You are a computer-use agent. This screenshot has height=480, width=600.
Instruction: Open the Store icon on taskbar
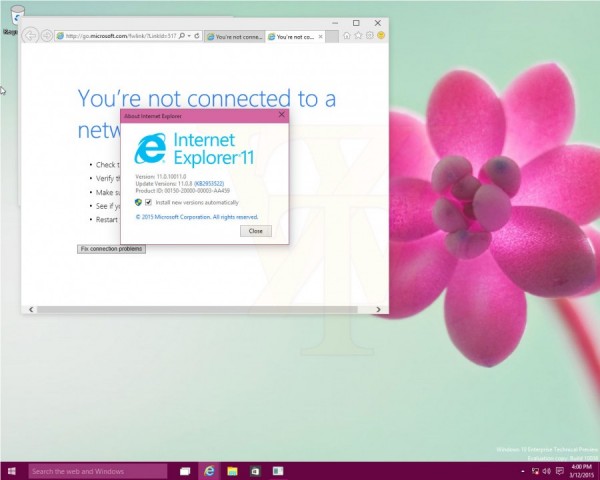[x=255, y=471]
